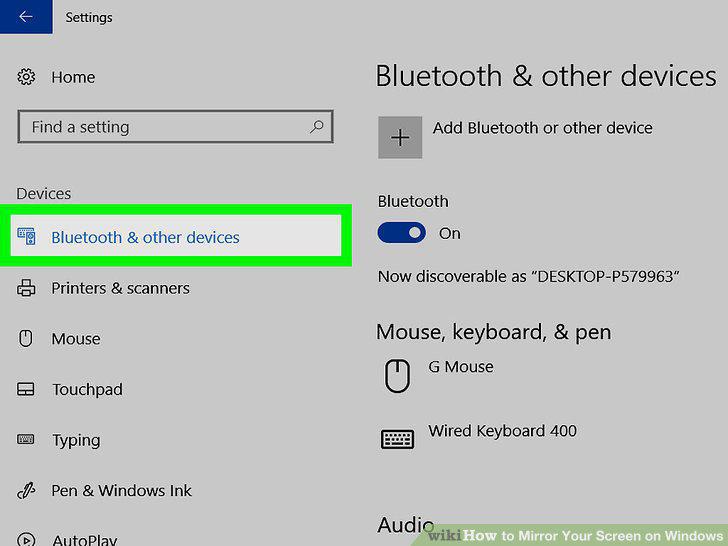Viewport: 728px width, 546px height.
Task: Toggle the Bluetooth switch off
Action: coord(402,233)
